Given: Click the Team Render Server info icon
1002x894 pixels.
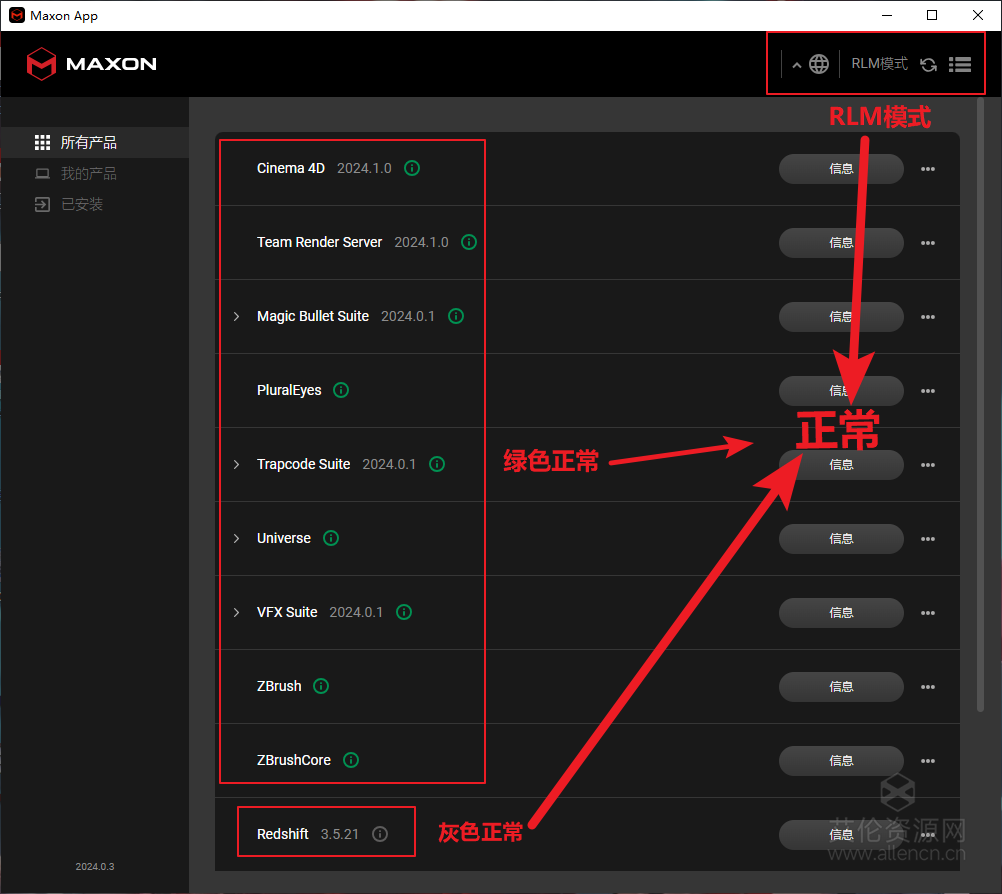Looking at the screenshot, I should 469,242.
